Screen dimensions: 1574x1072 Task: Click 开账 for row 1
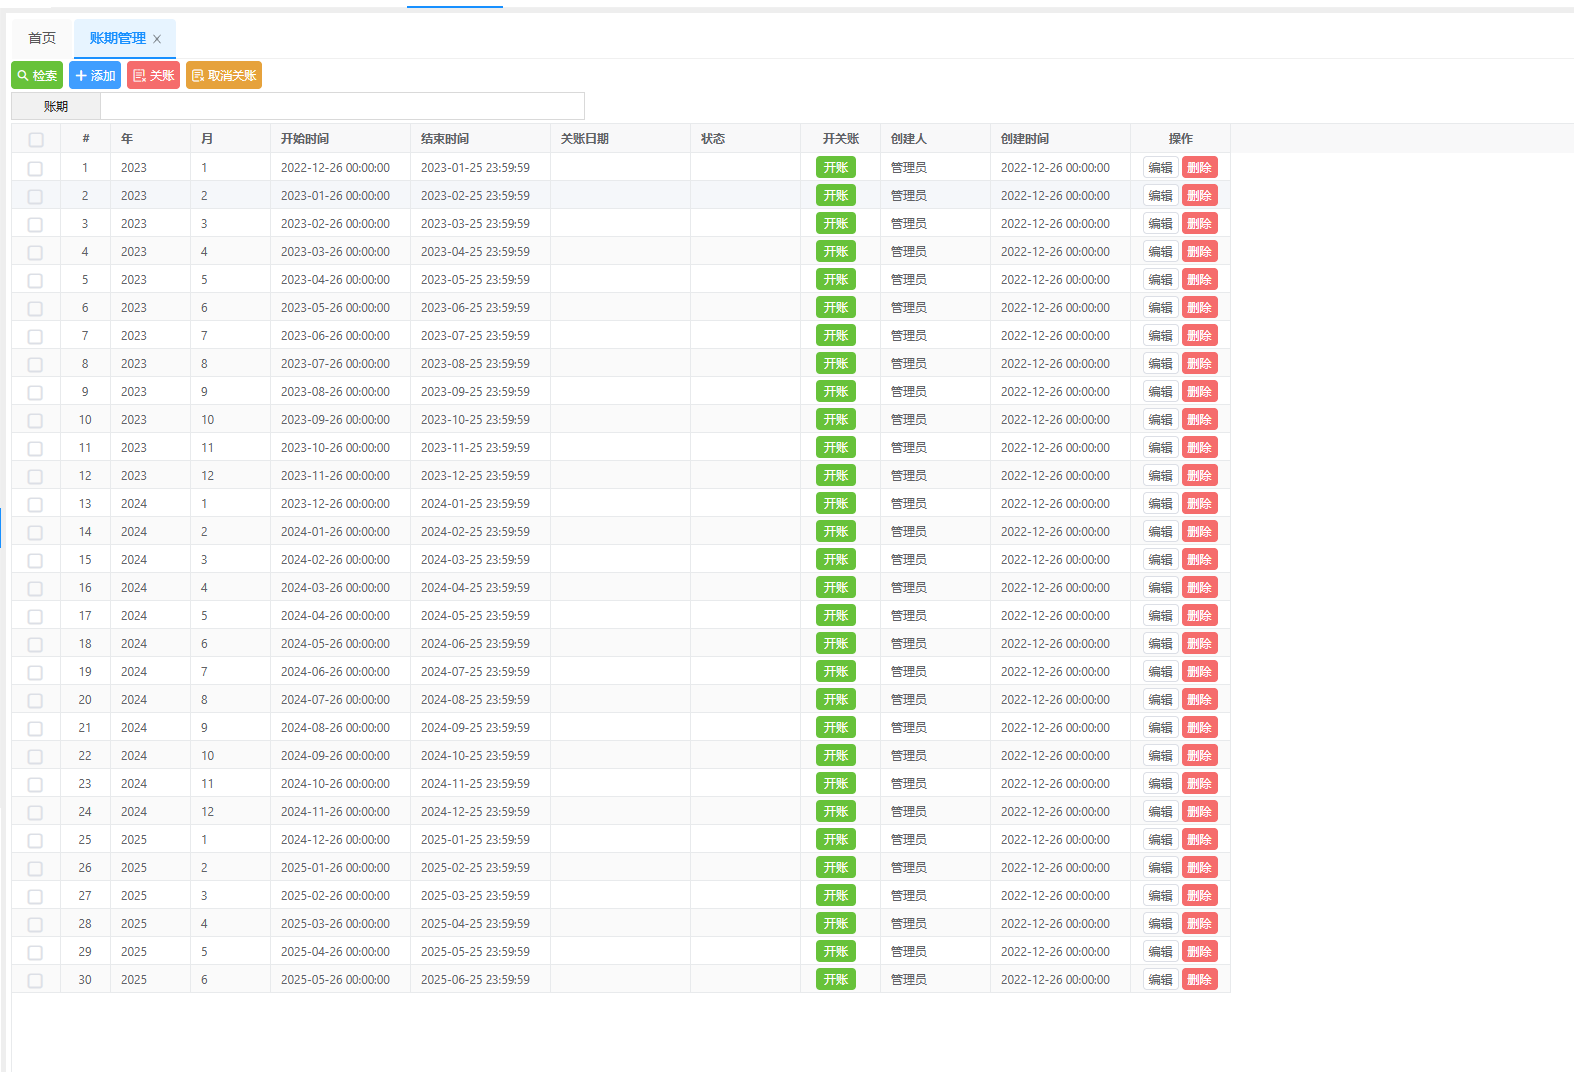click(835, 168)
